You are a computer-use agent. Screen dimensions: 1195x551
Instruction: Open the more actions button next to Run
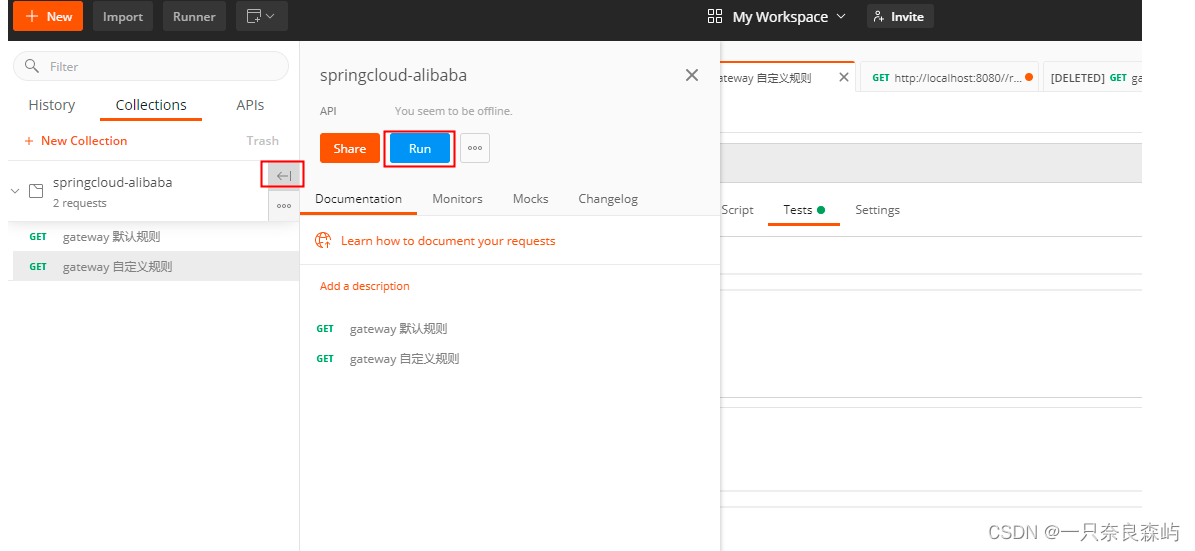475,148
